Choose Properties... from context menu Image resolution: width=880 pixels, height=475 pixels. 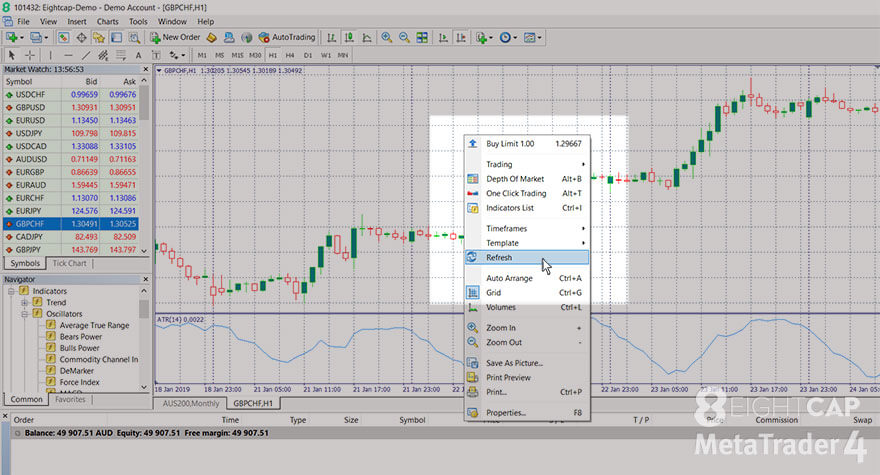[x=528, y=413]
